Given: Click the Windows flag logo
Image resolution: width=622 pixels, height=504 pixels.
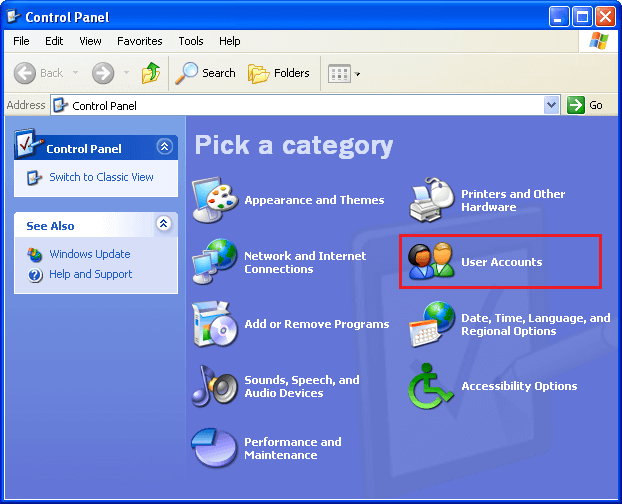Looking at the screenshot, I should click(599, 41).
